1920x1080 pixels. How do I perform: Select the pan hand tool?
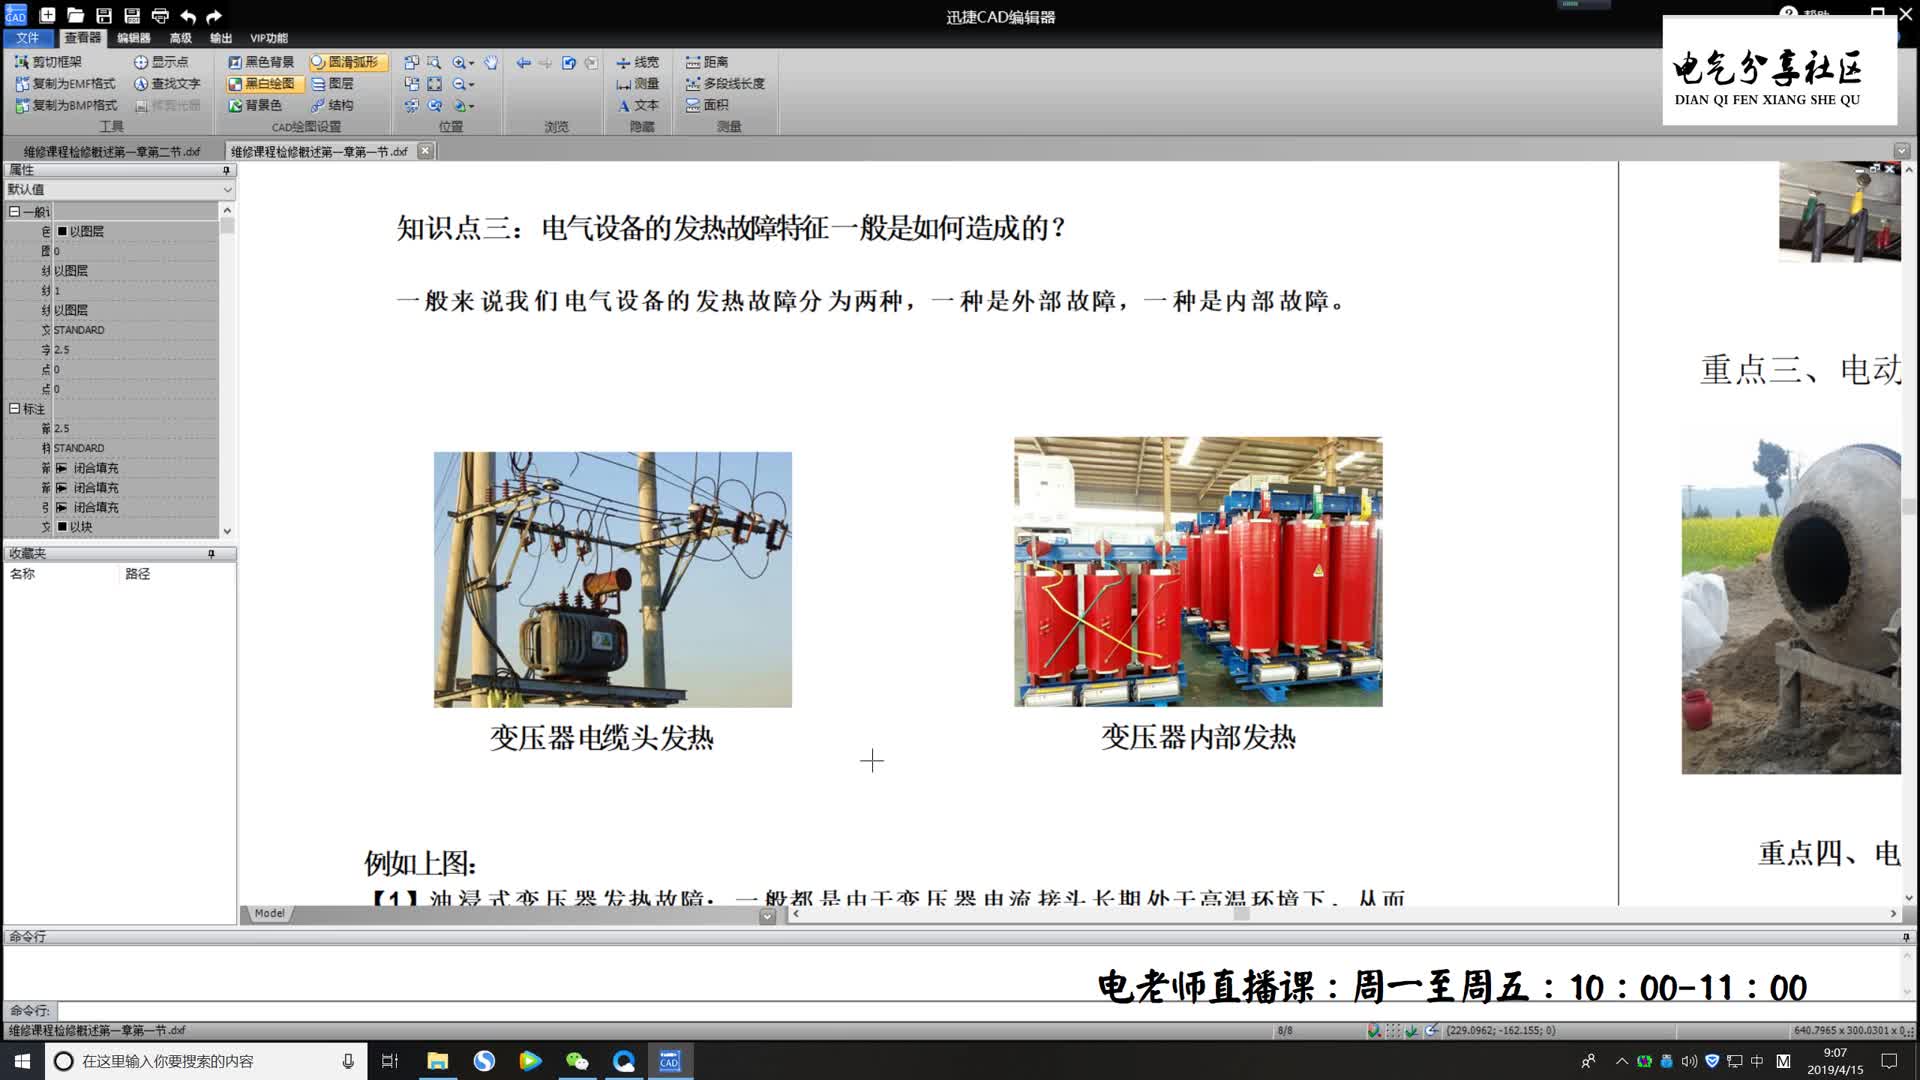491,62
